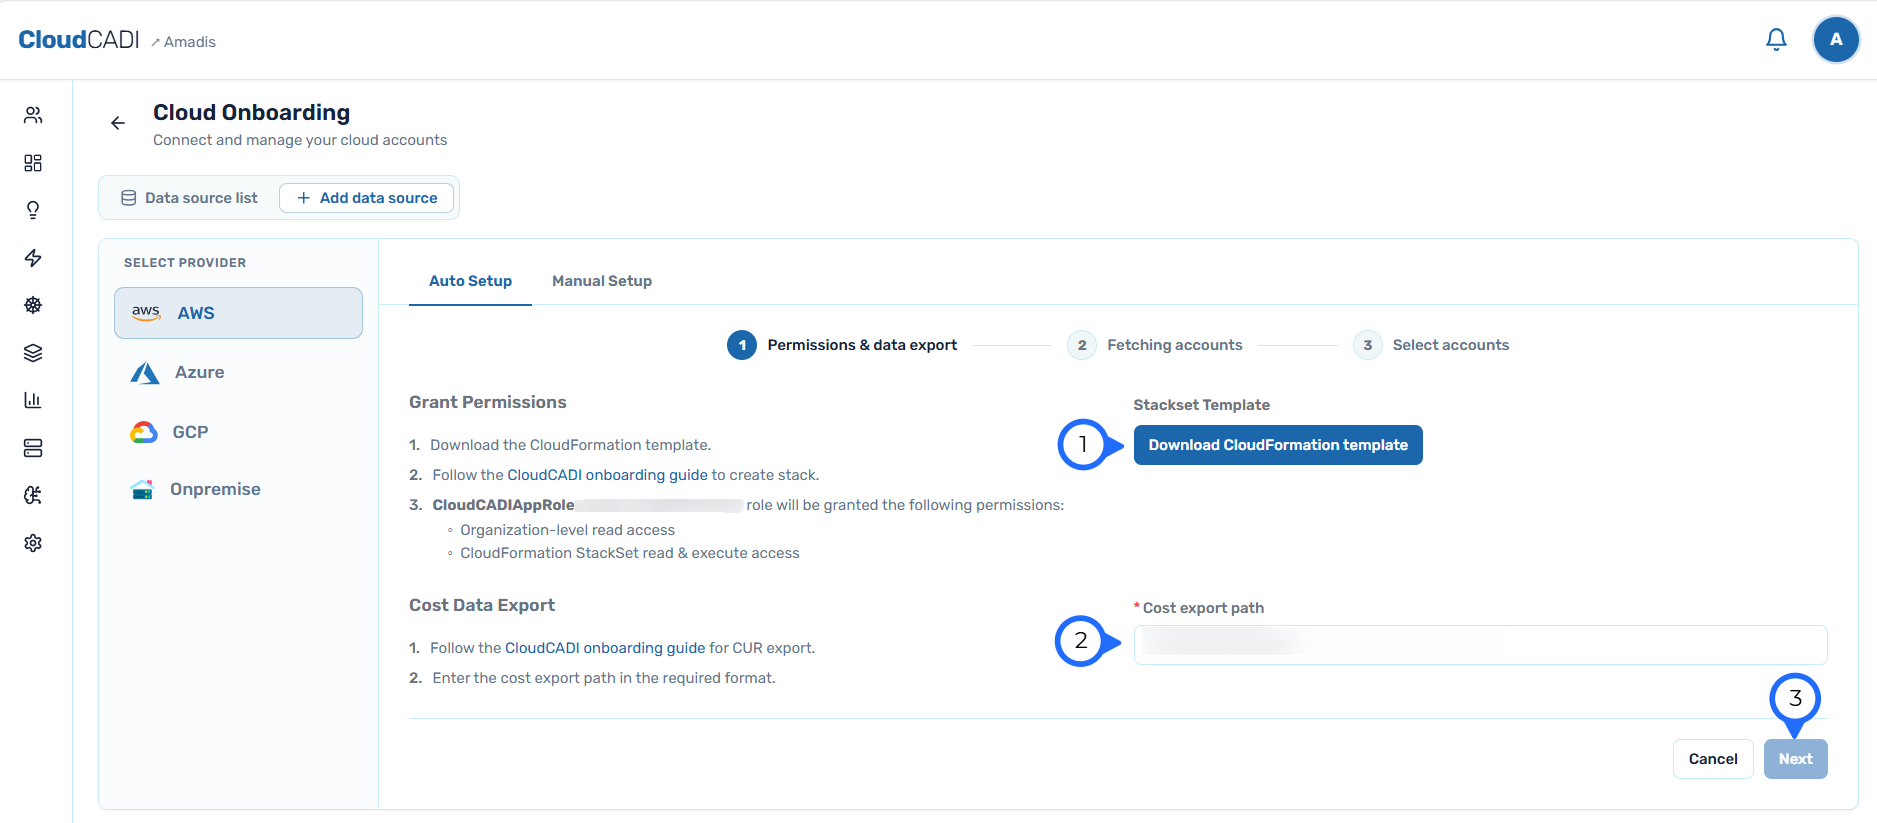Screen dimensions: 1877x823
Task: Click "Organization-level read access" text
Action: (567, 530)
